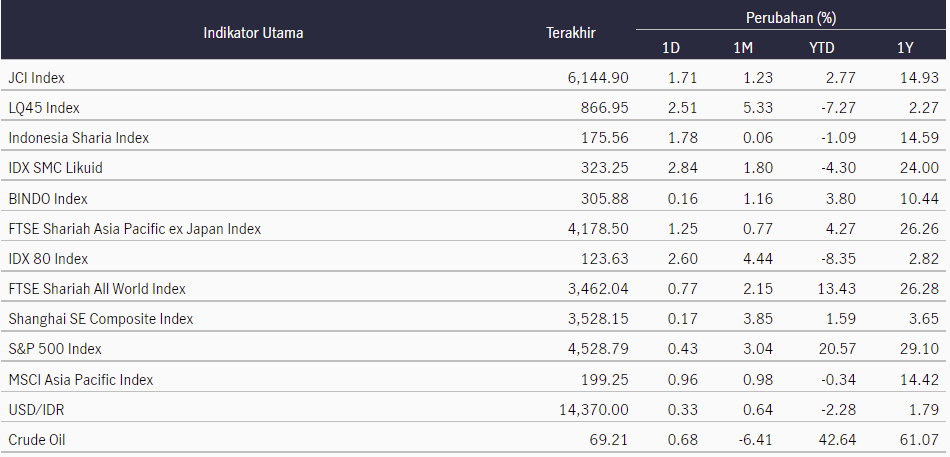The height and width of the screenshot is (457, 950).
Task: Click the Perubahan (%) header
Action: (x=791, y=18)
